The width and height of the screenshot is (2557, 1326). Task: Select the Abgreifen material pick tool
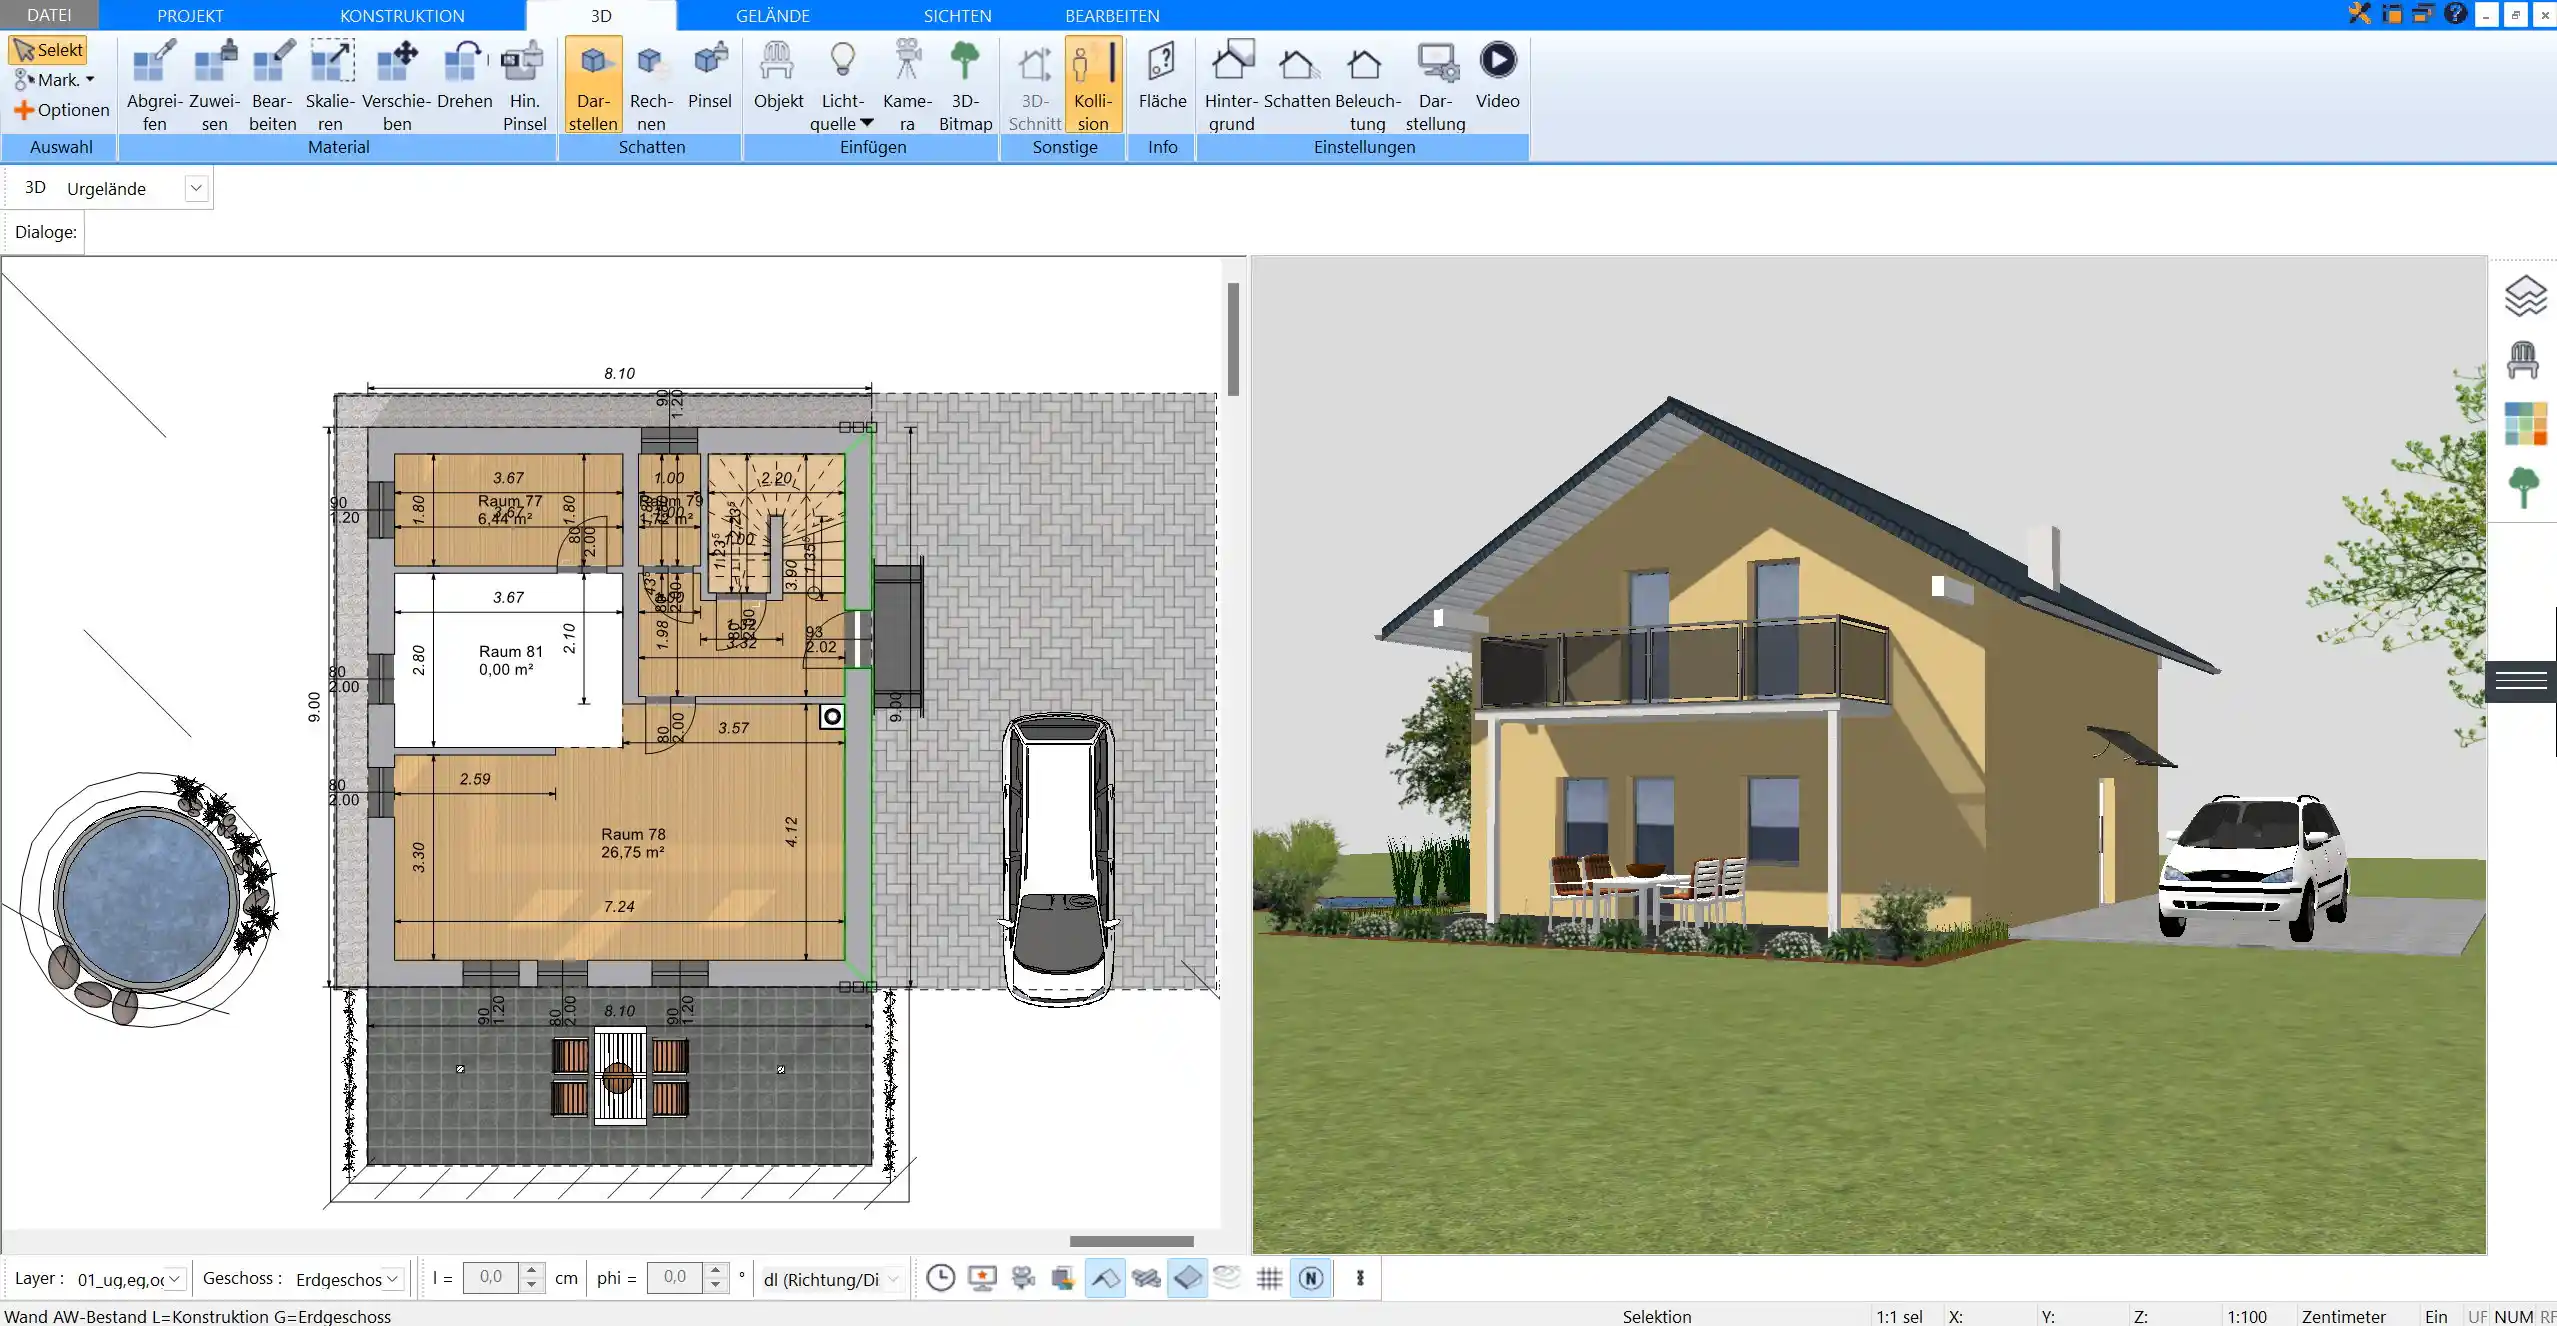click(x=155, y=85)
